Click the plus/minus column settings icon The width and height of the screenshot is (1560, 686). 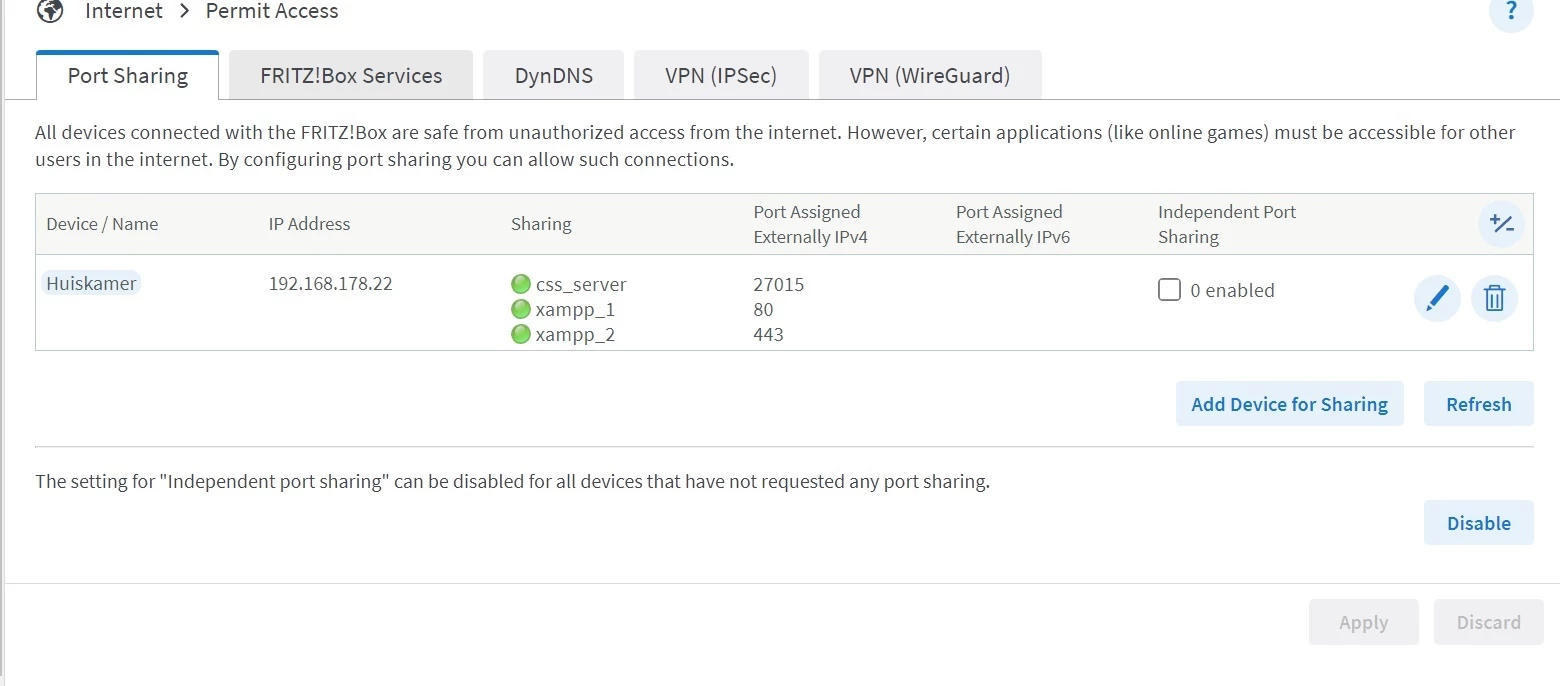tap(1501, 224)
